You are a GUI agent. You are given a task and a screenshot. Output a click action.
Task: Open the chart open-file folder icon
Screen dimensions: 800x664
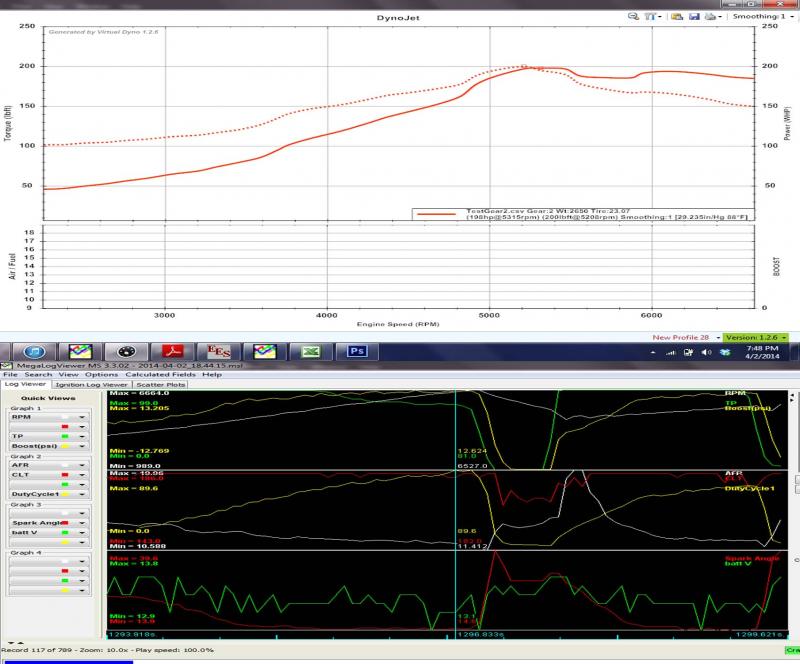[x=677, y=17]
